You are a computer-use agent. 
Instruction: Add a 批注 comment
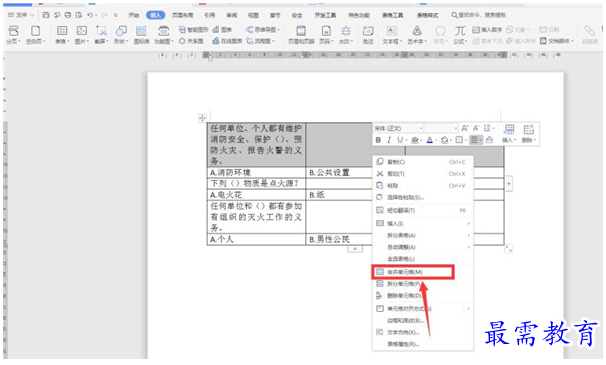click(x=368, y=34)
